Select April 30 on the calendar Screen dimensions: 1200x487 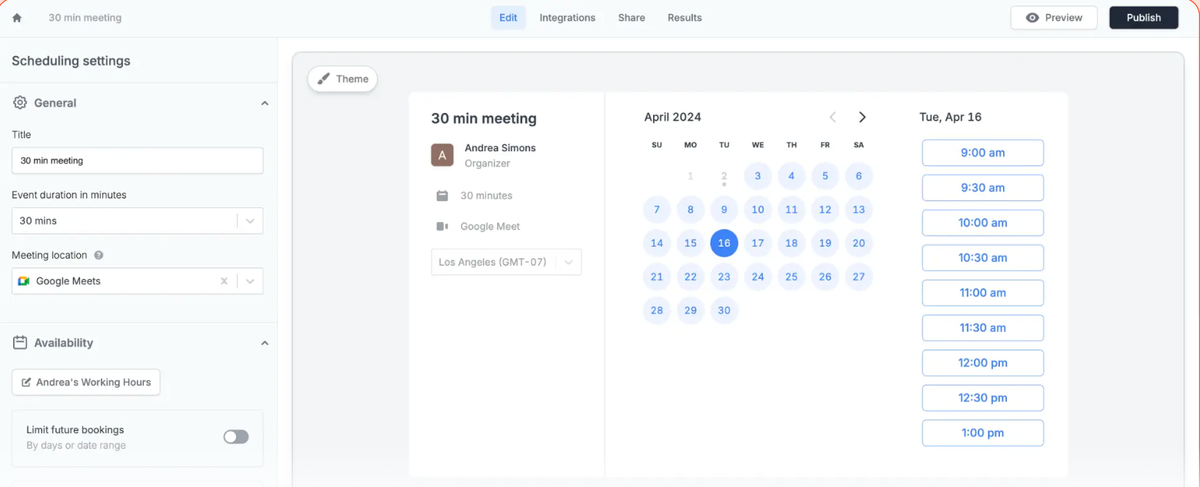tap(724, 310)
